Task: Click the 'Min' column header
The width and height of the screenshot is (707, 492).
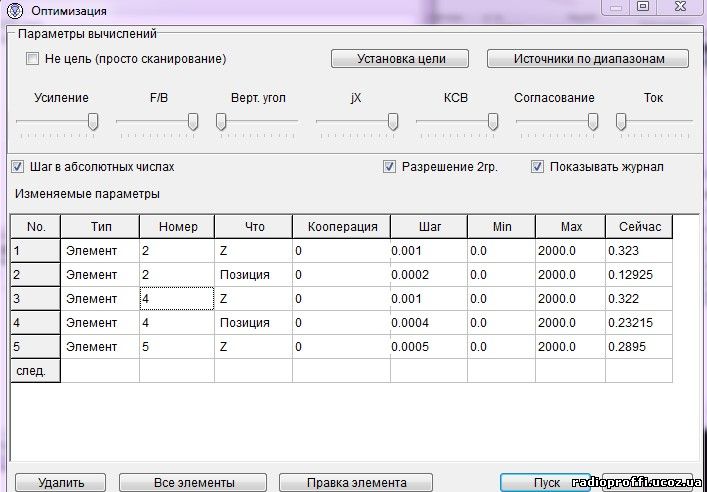Action: point(502,226)
